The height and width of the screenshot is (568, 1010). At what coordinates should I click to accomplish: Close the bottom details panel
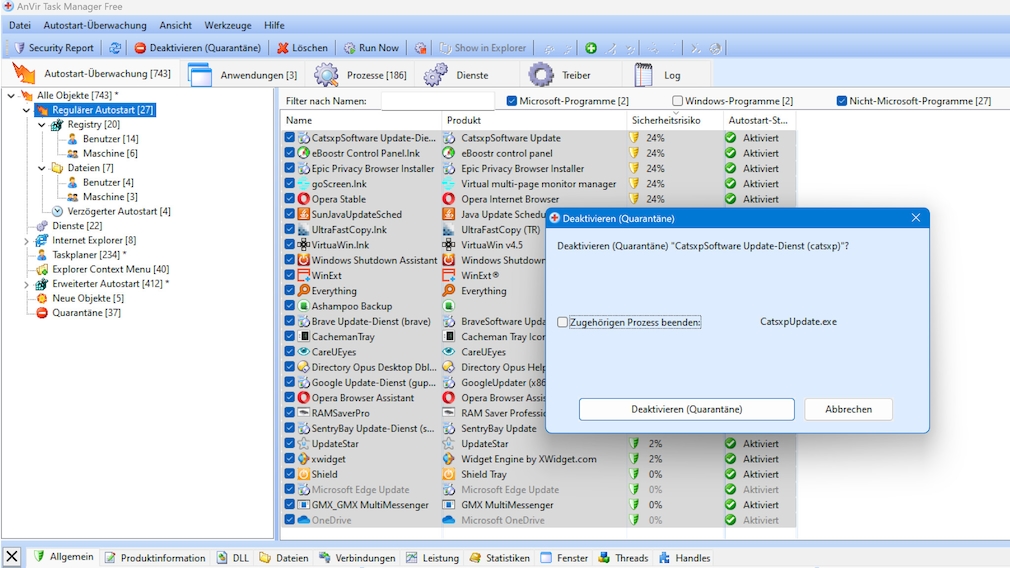(x=12, y=556)
